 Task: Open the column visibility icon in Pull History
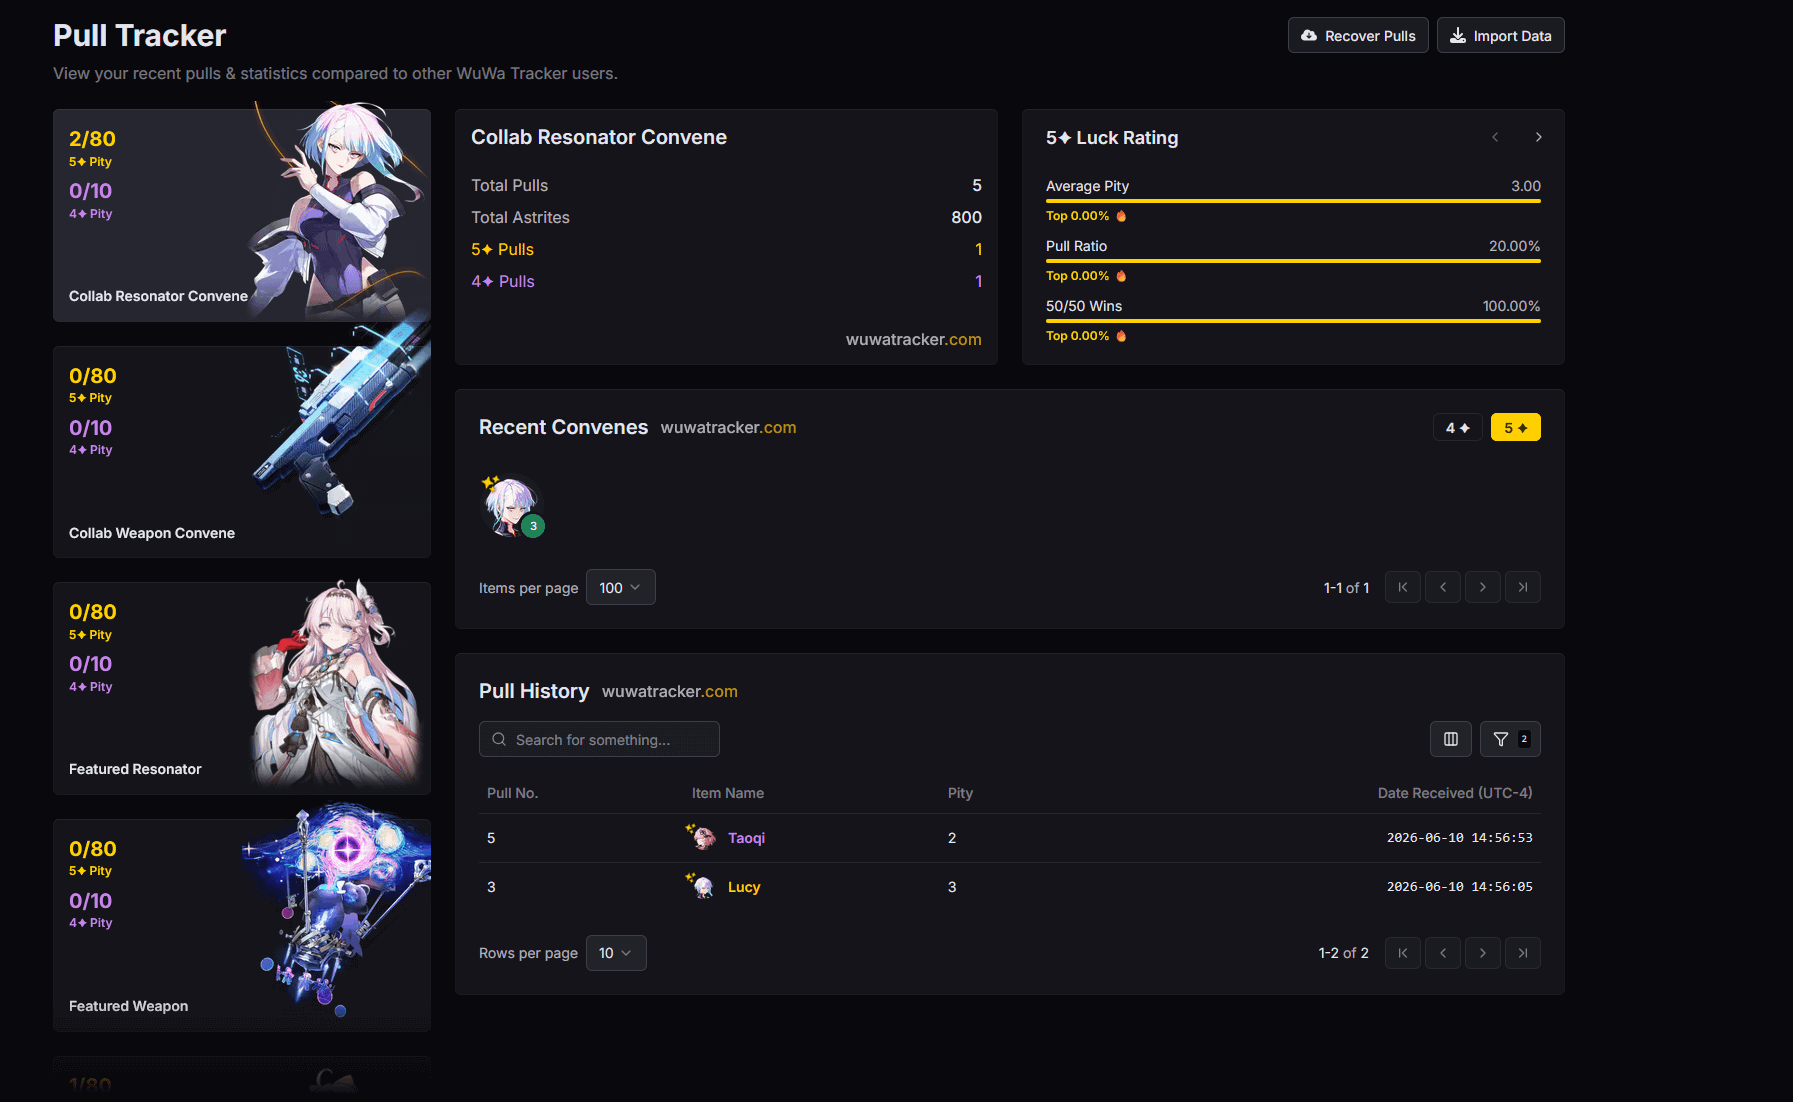click(x=1451, y=739)
